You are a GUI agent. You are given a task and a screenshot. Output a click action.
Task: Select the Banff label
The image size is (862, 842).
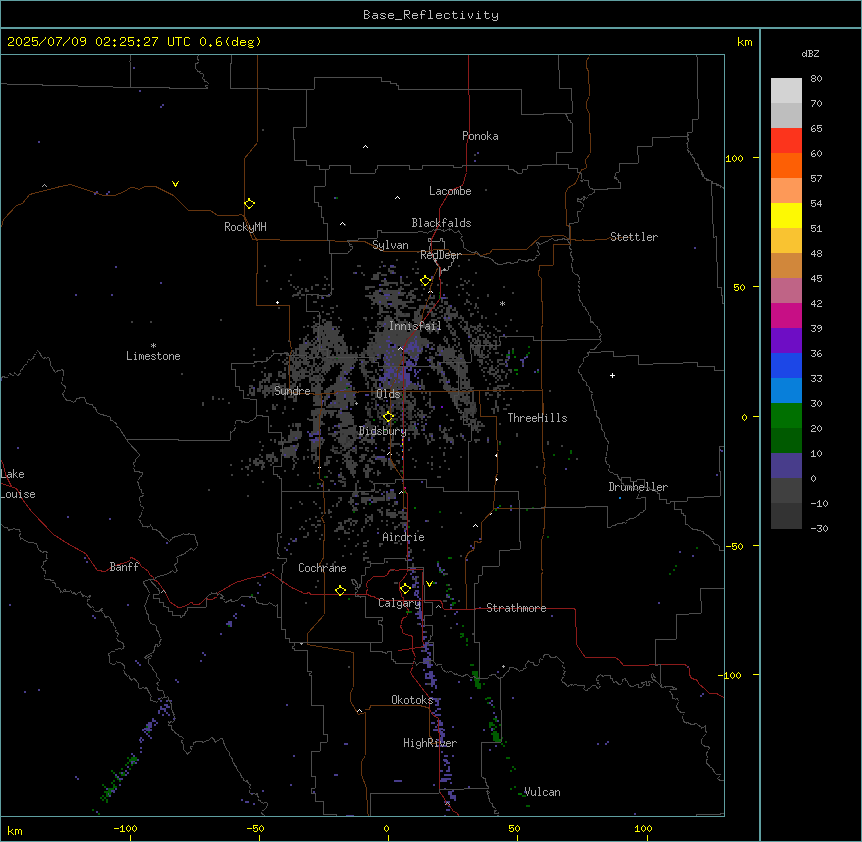pos(124,567)
